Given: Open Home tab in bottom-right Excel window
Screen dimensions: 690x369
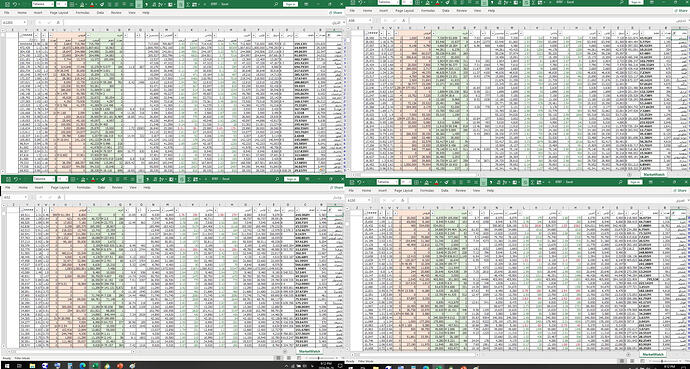Looking at the screenshot, I should click(x=366, y=190).
